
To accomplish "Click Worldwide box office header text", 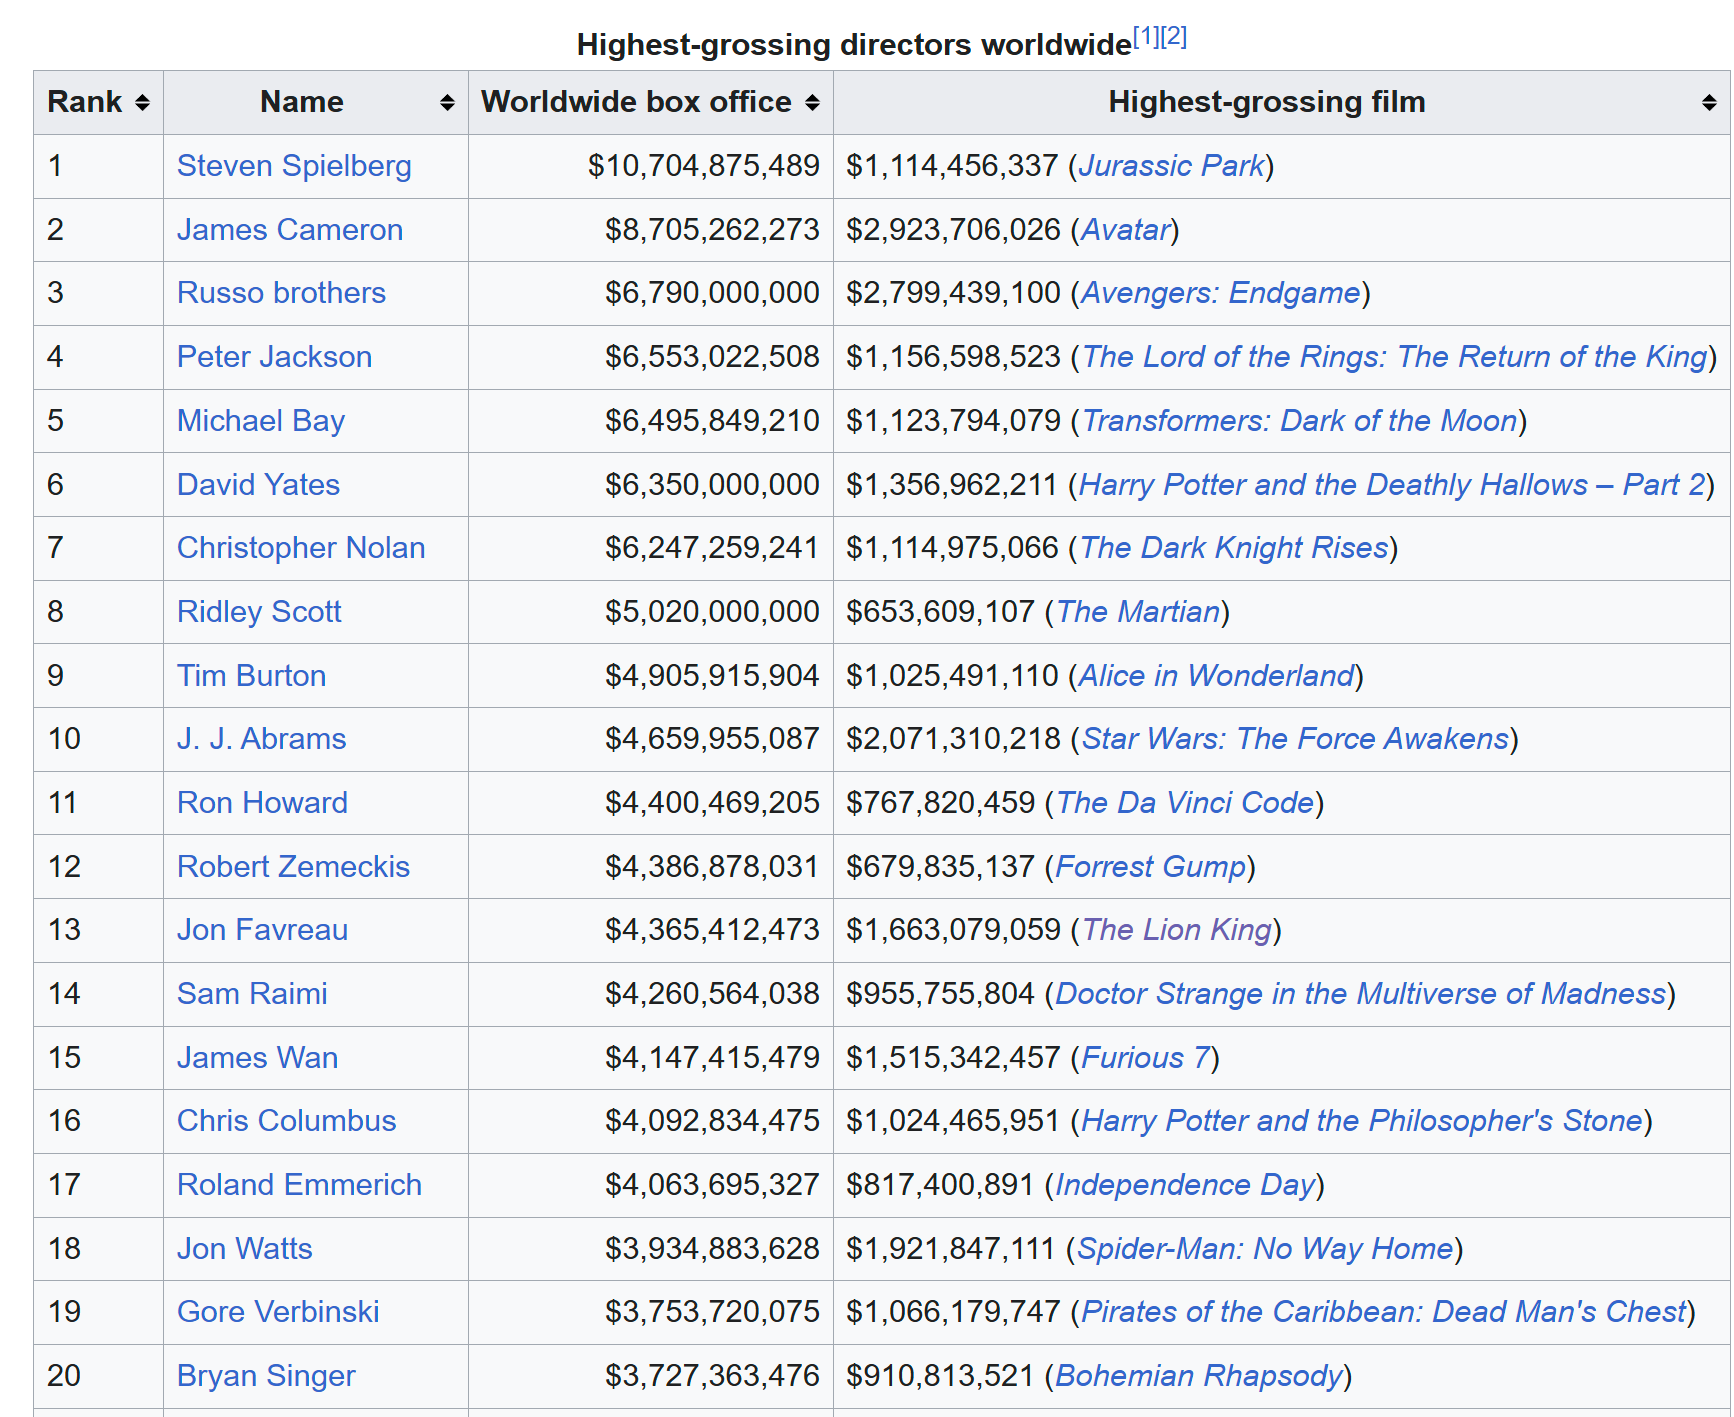I will [636, 102].
